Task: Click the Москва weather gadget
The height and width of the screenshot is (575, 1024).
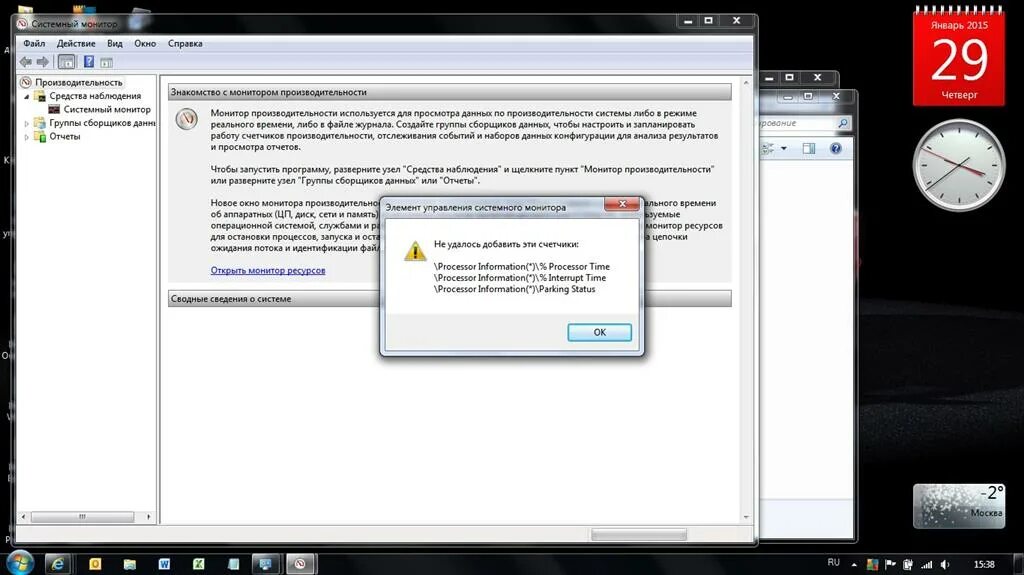Action: pos(959,505)
